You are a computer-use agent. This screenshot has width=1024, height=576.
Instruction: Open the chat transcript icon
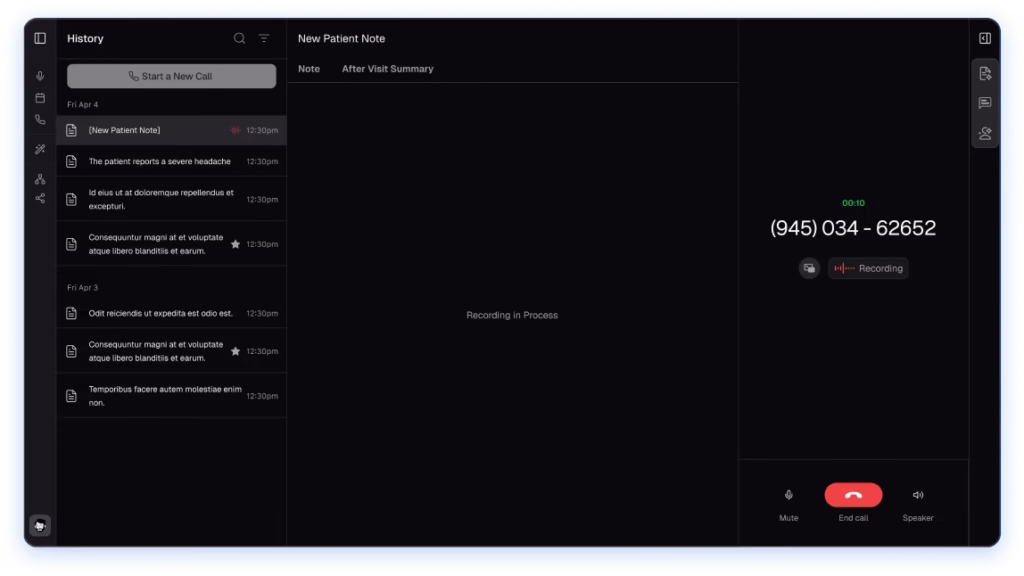[985, 103]
